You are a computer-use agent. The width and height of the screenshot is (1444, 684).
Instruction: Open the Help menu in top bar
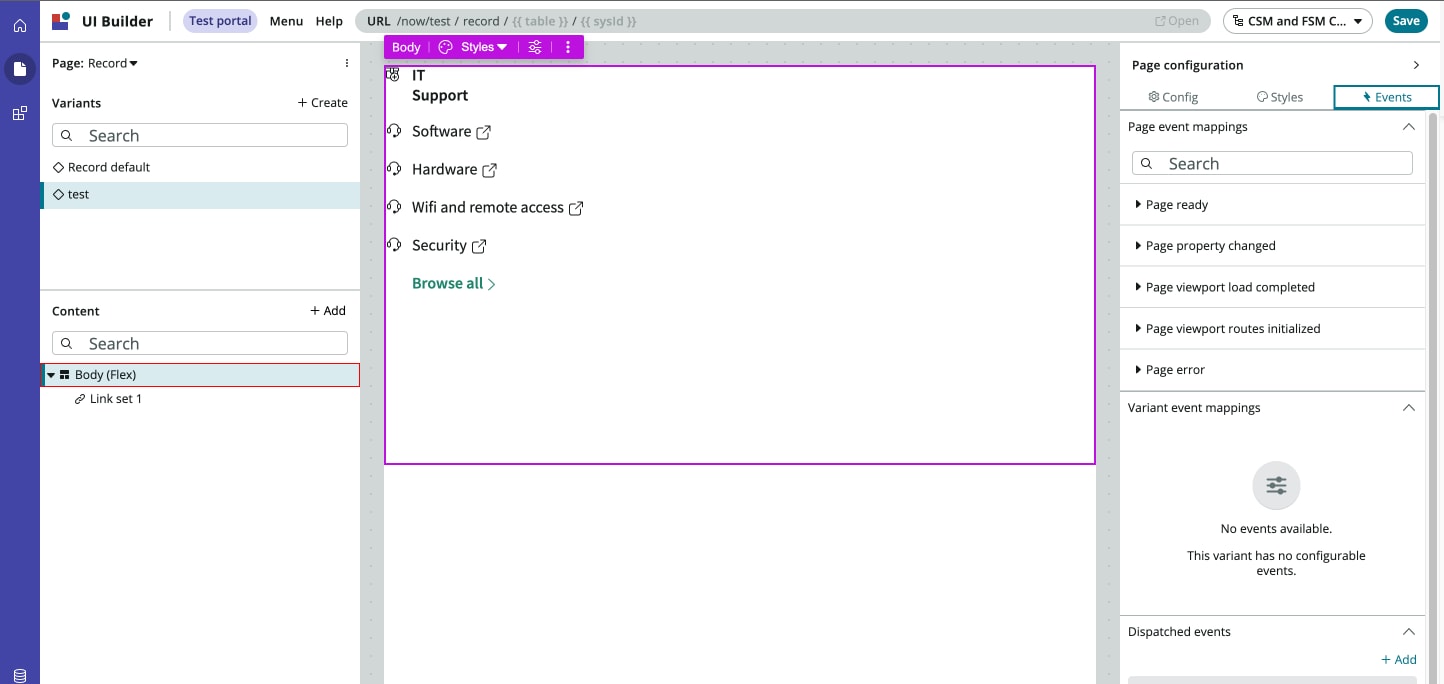point(329,21)
